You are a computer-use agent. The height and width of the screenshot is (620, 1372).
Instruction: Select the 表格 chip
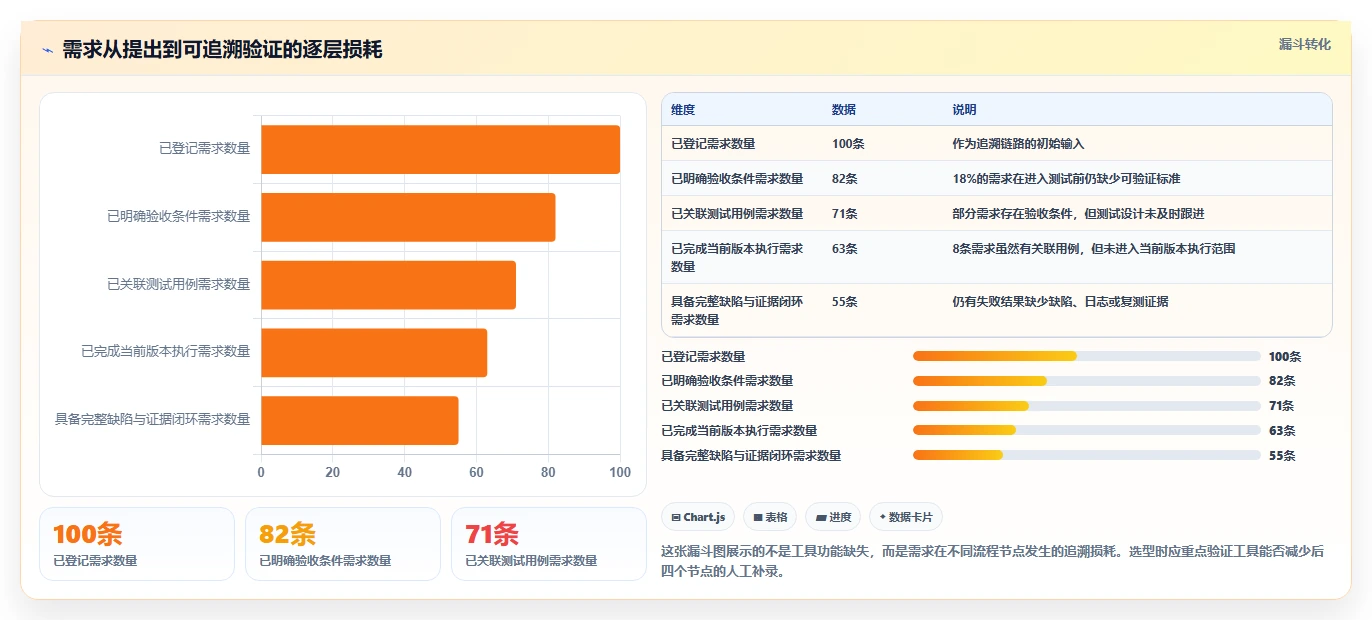point(770,517)
